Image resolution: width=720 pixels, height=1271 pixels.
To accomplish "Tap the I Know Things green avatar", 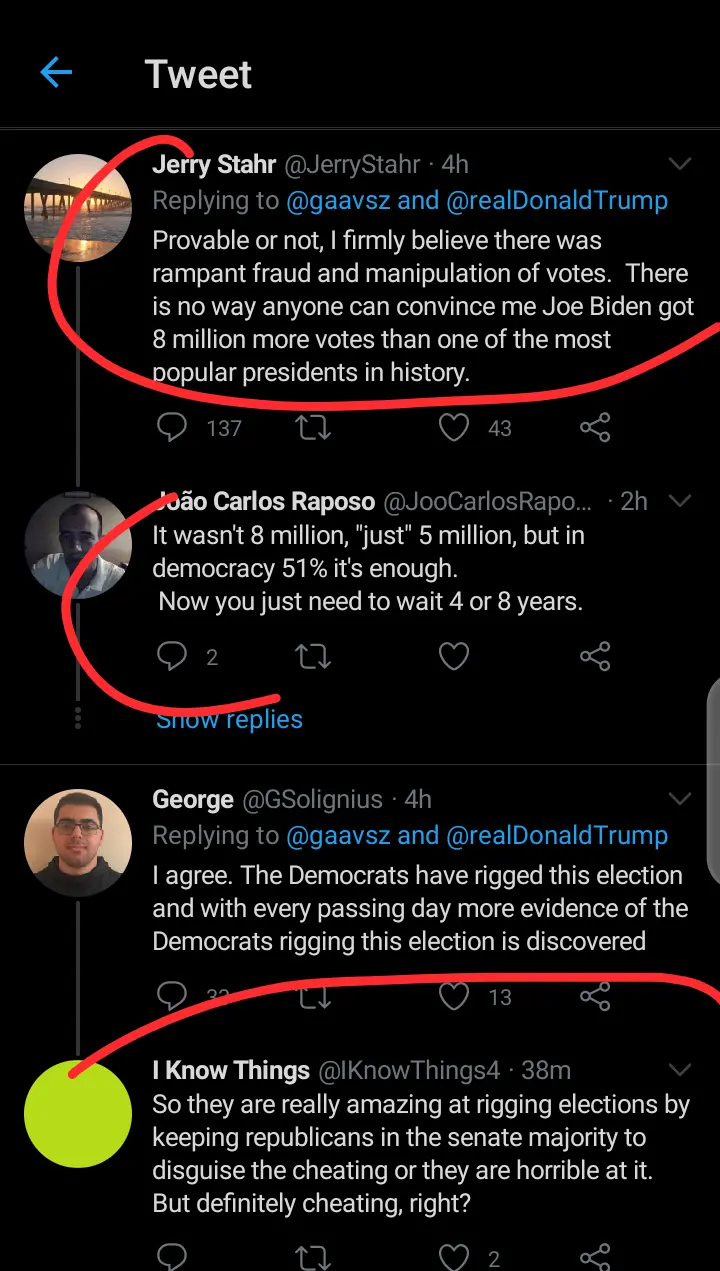I will tap(78, 1113).
